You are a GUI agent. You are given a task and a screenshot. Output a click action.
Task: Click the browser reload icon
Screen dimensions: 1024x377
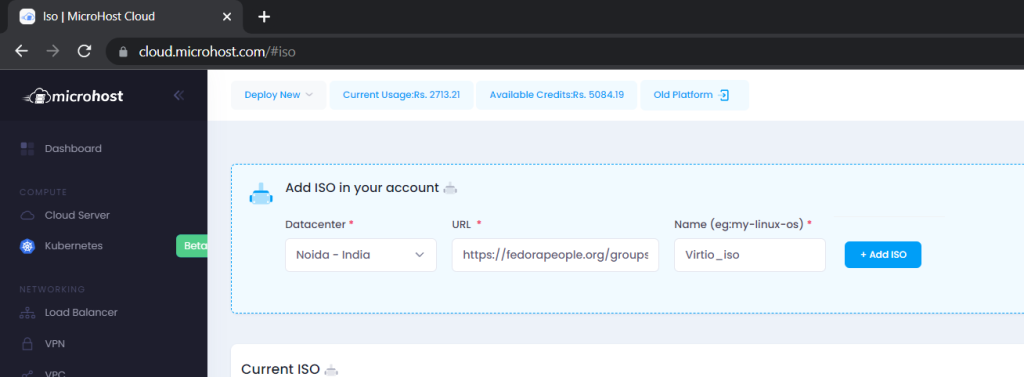84,51
